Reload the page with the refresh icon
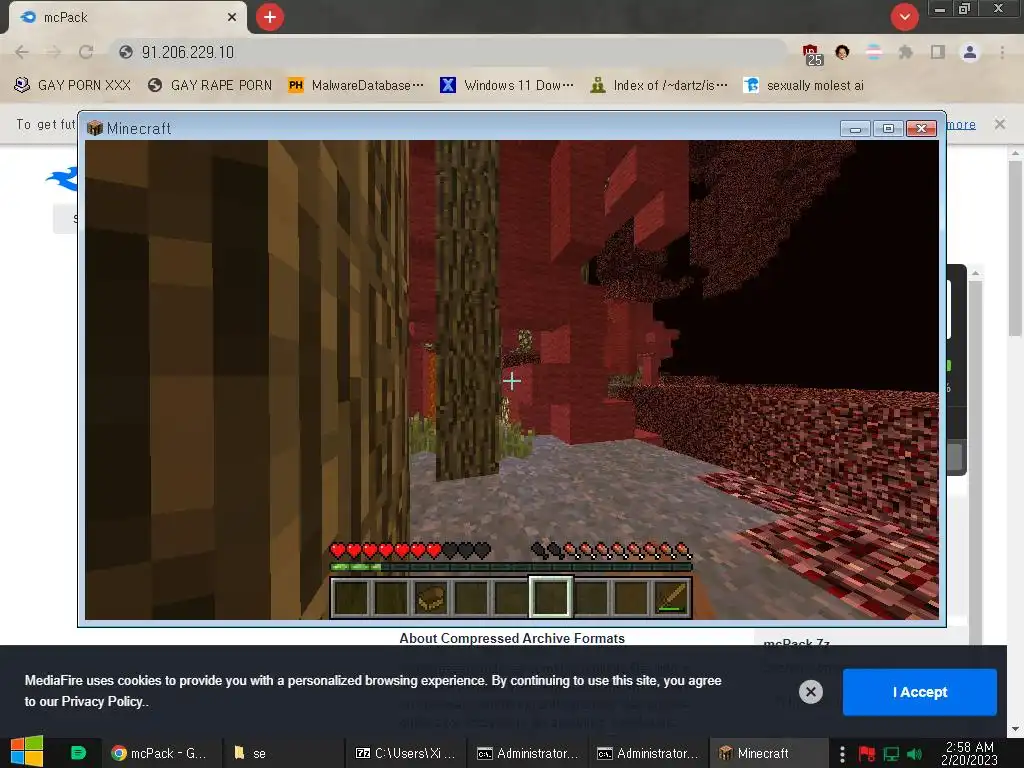 point(86,52)
